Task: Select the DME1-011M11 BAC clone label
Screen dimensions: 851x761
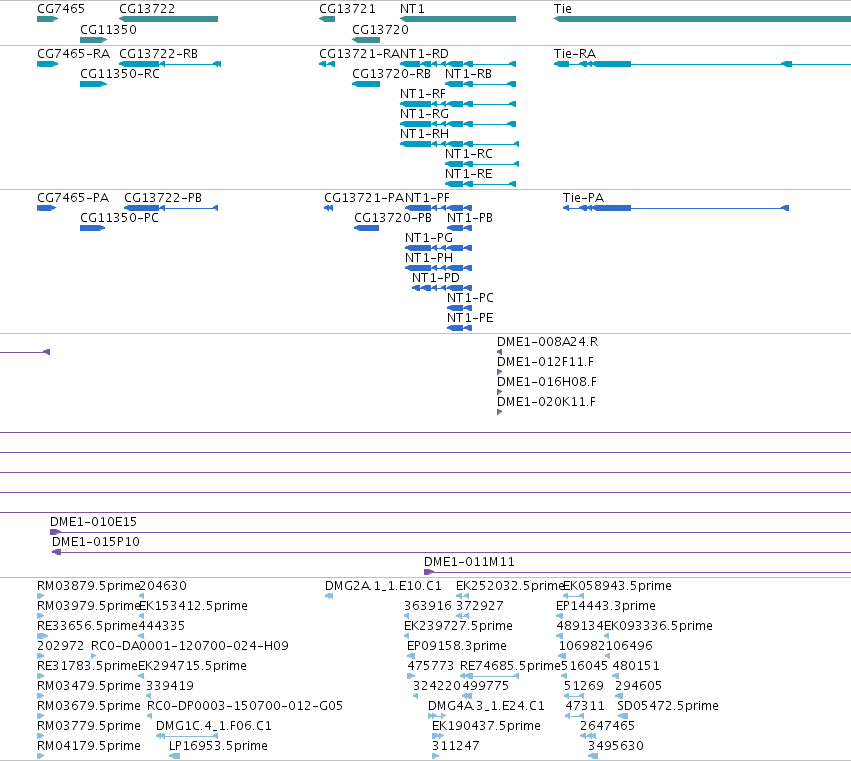Action: 469,562
